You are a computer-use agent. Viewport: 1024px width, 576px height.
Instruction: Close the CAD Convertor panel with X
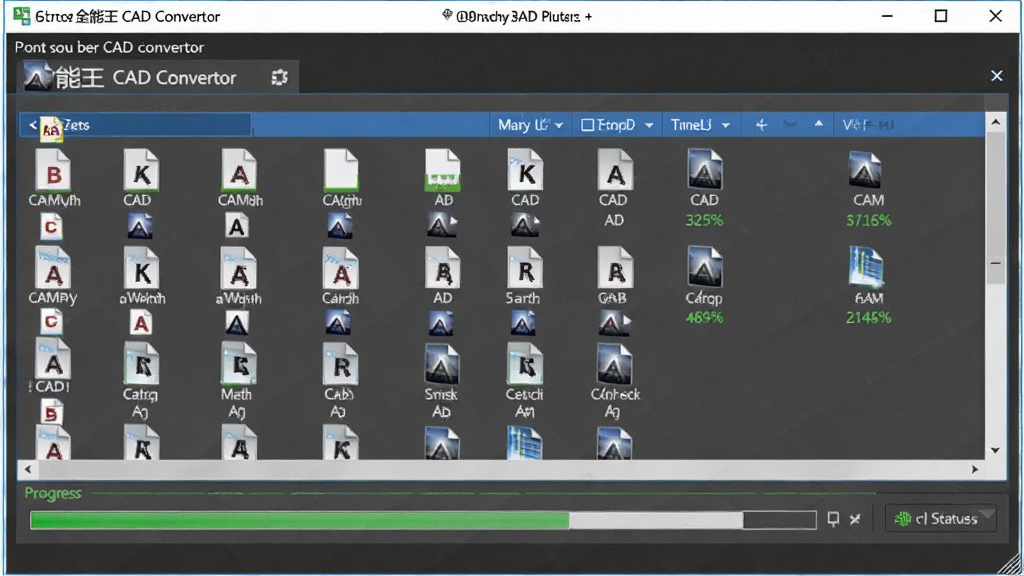click(997, 76)
